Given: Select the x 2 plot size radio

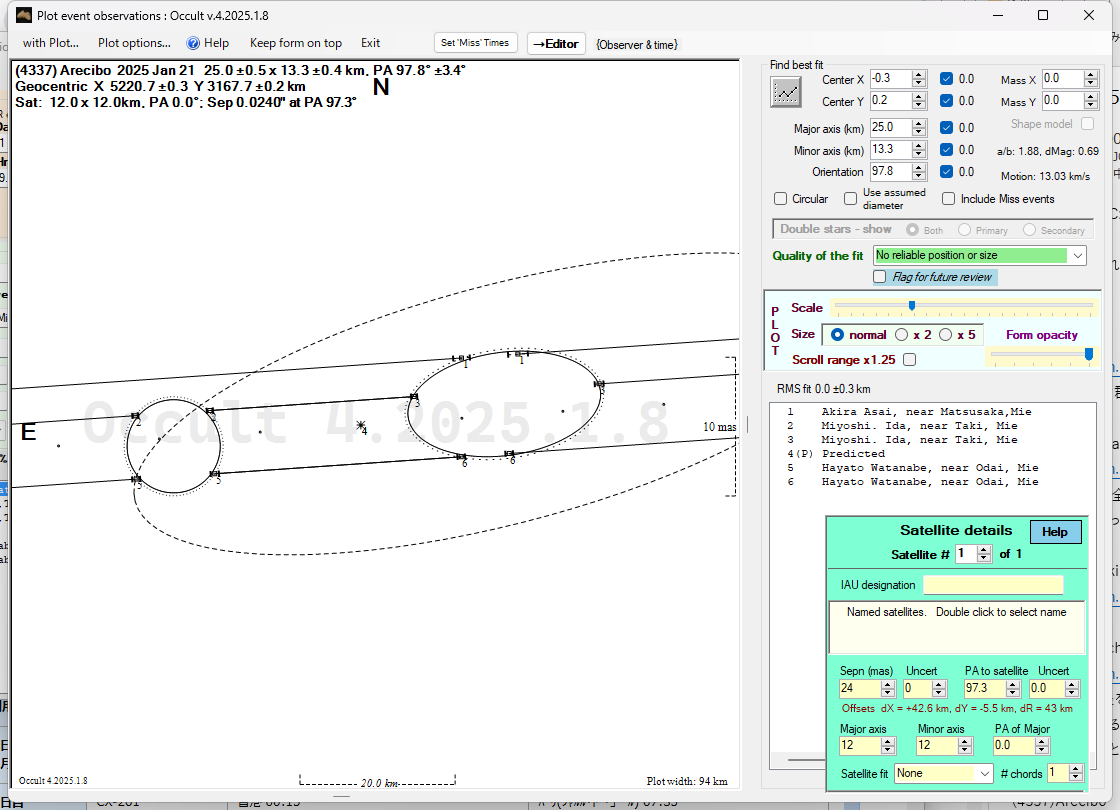Looking at the screenshot, I should (x=901, y=335).
